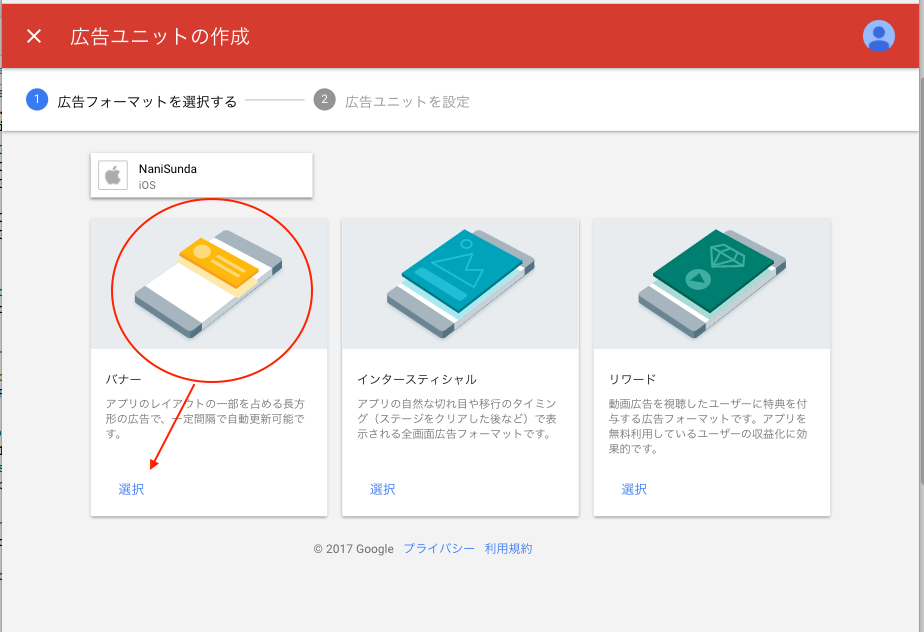Image resolution: width=924 pixels, height=632 pixels.
Task: Click the banner description text
Action: pyautogui.click(x=205, y=419)
